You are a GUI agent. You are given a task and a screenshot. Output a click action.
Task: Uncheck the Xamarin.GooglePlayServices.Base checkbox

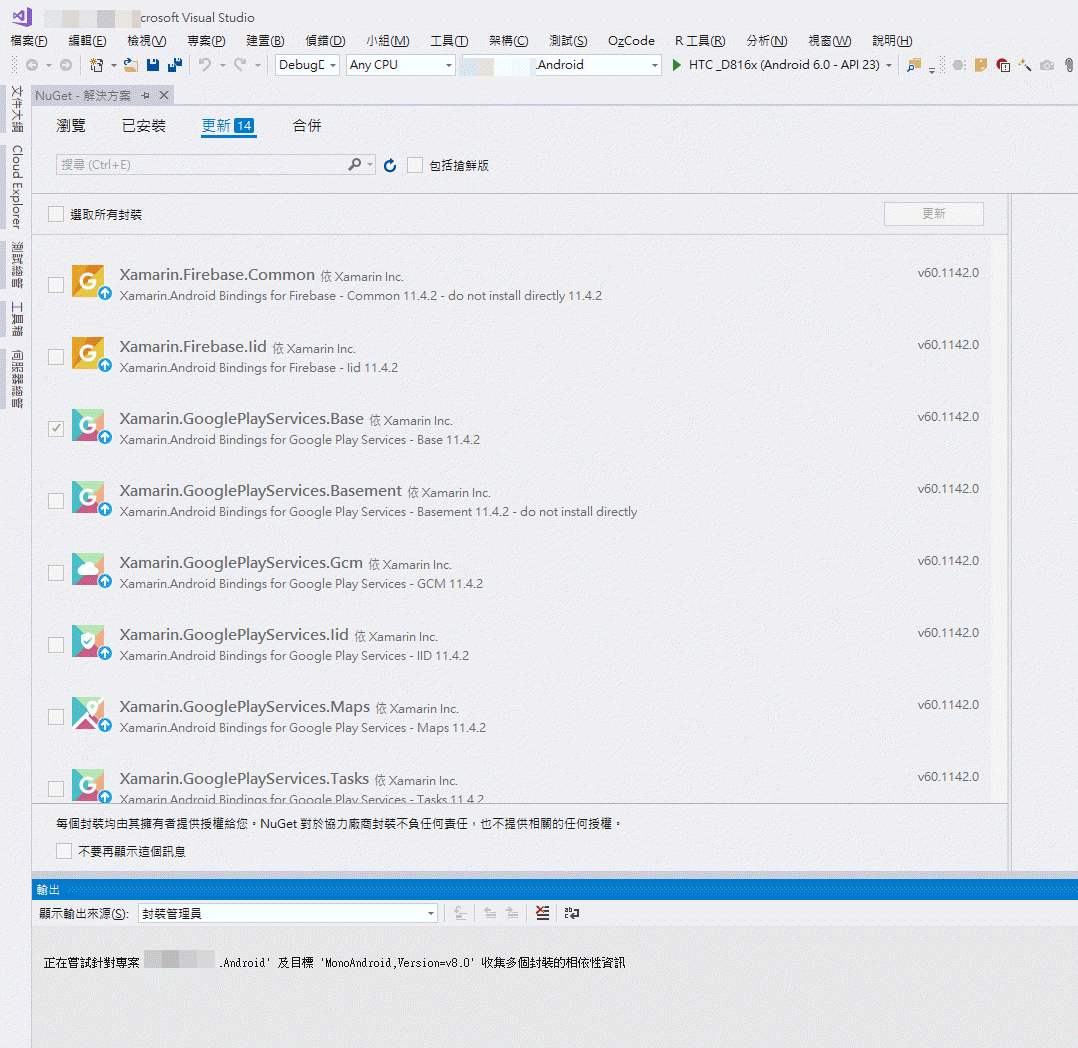[56, 428]
